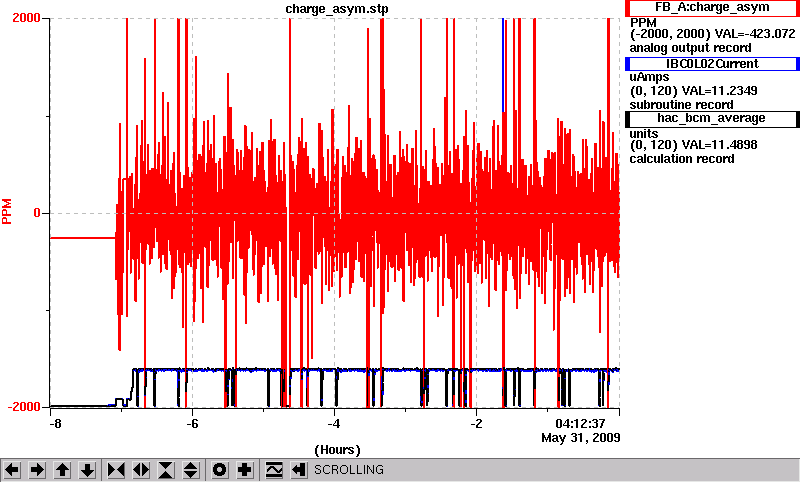Click the 'calculation record' description
This screenshot has width=800, height=482.
(682, 159)
